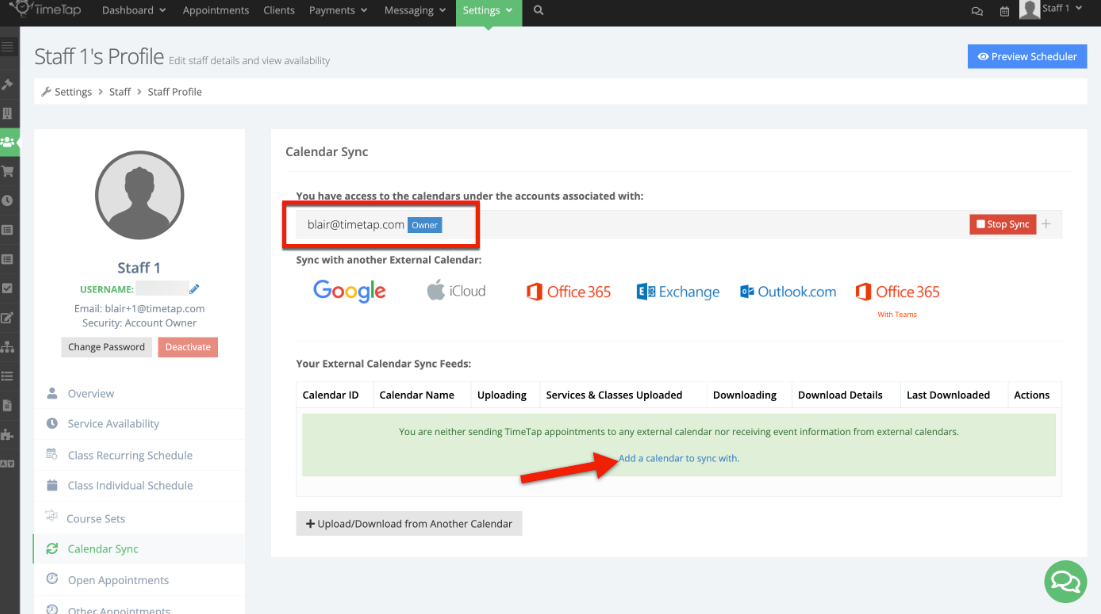The image size is (1101, 614).
Task: Expand the Payments menu
Action: 337,11
